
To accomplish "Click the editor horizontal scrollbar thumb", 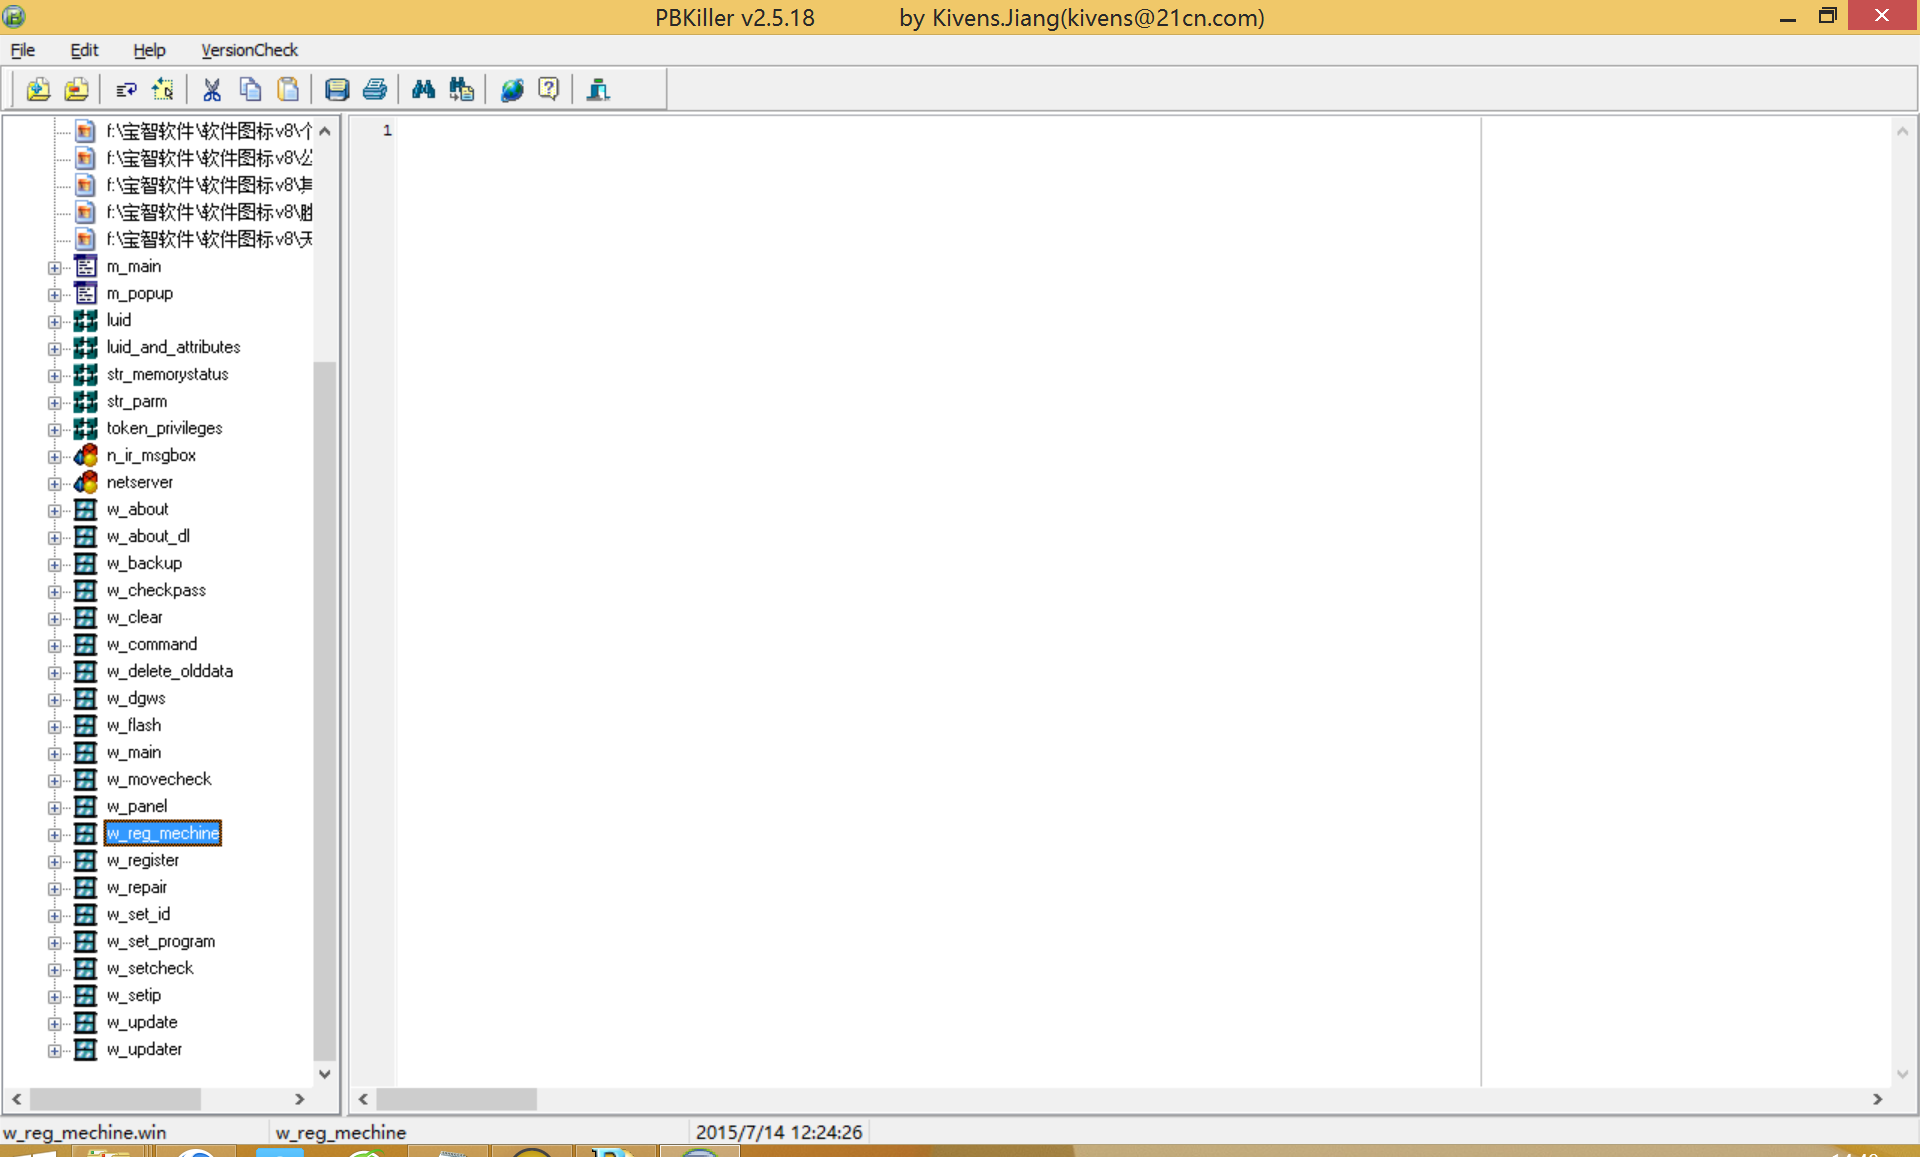I will coord(456,1099).
